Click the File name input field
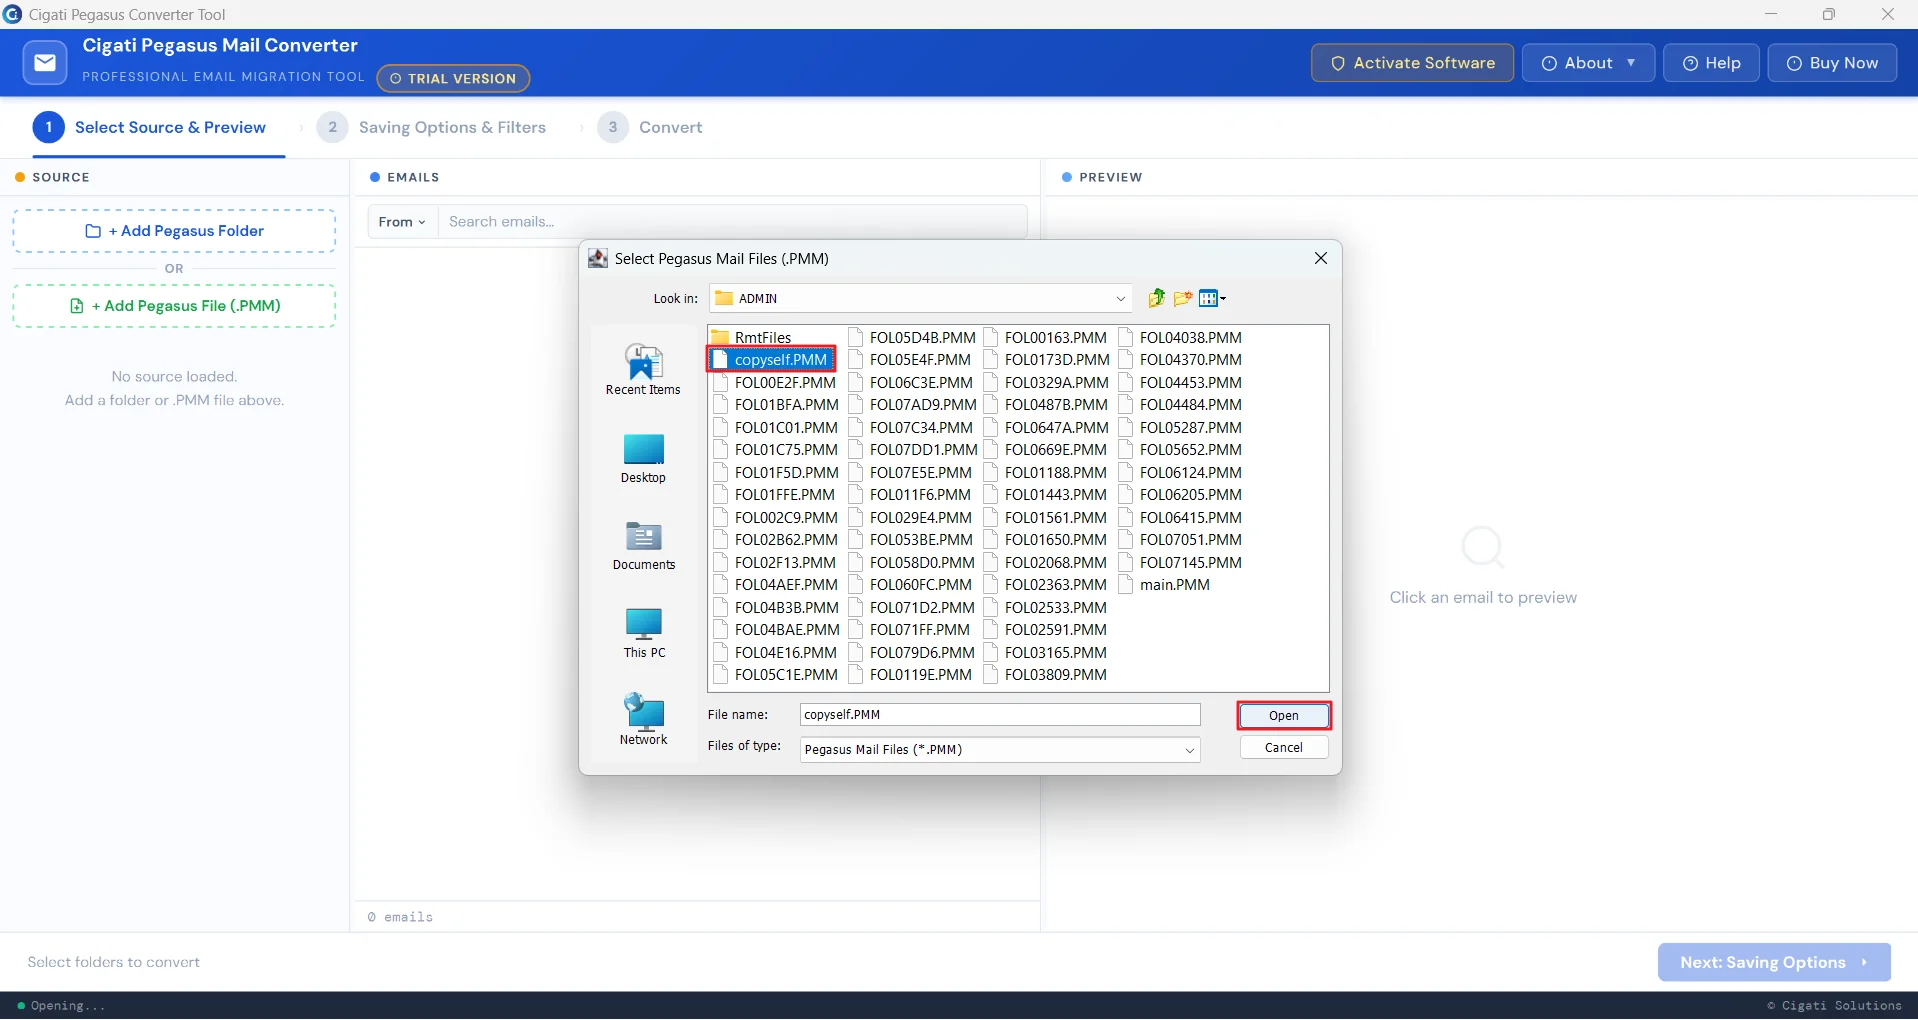The width and height of the screenshot is (1918, 1020). (x=1000, y=715)
